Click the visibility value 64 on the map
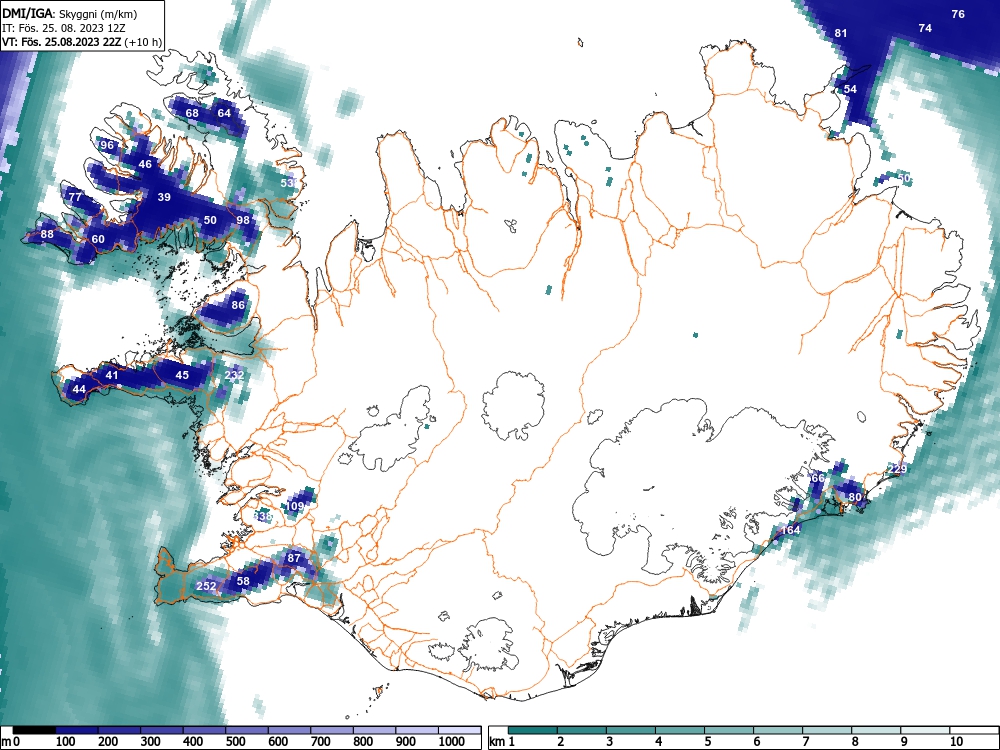The image size is (1000, 750). (x=224, y=113)
